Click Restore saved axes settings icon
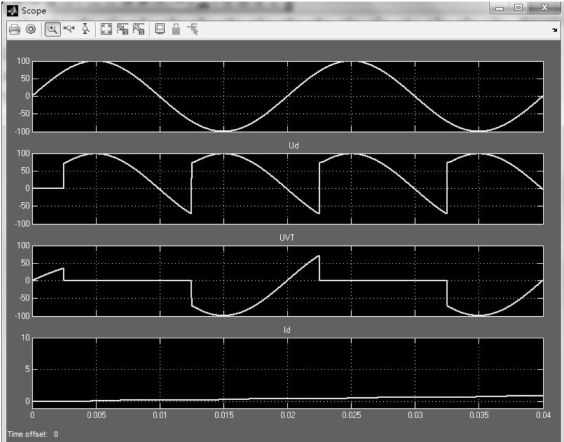 pyautogui.click(x=139, y=29)
